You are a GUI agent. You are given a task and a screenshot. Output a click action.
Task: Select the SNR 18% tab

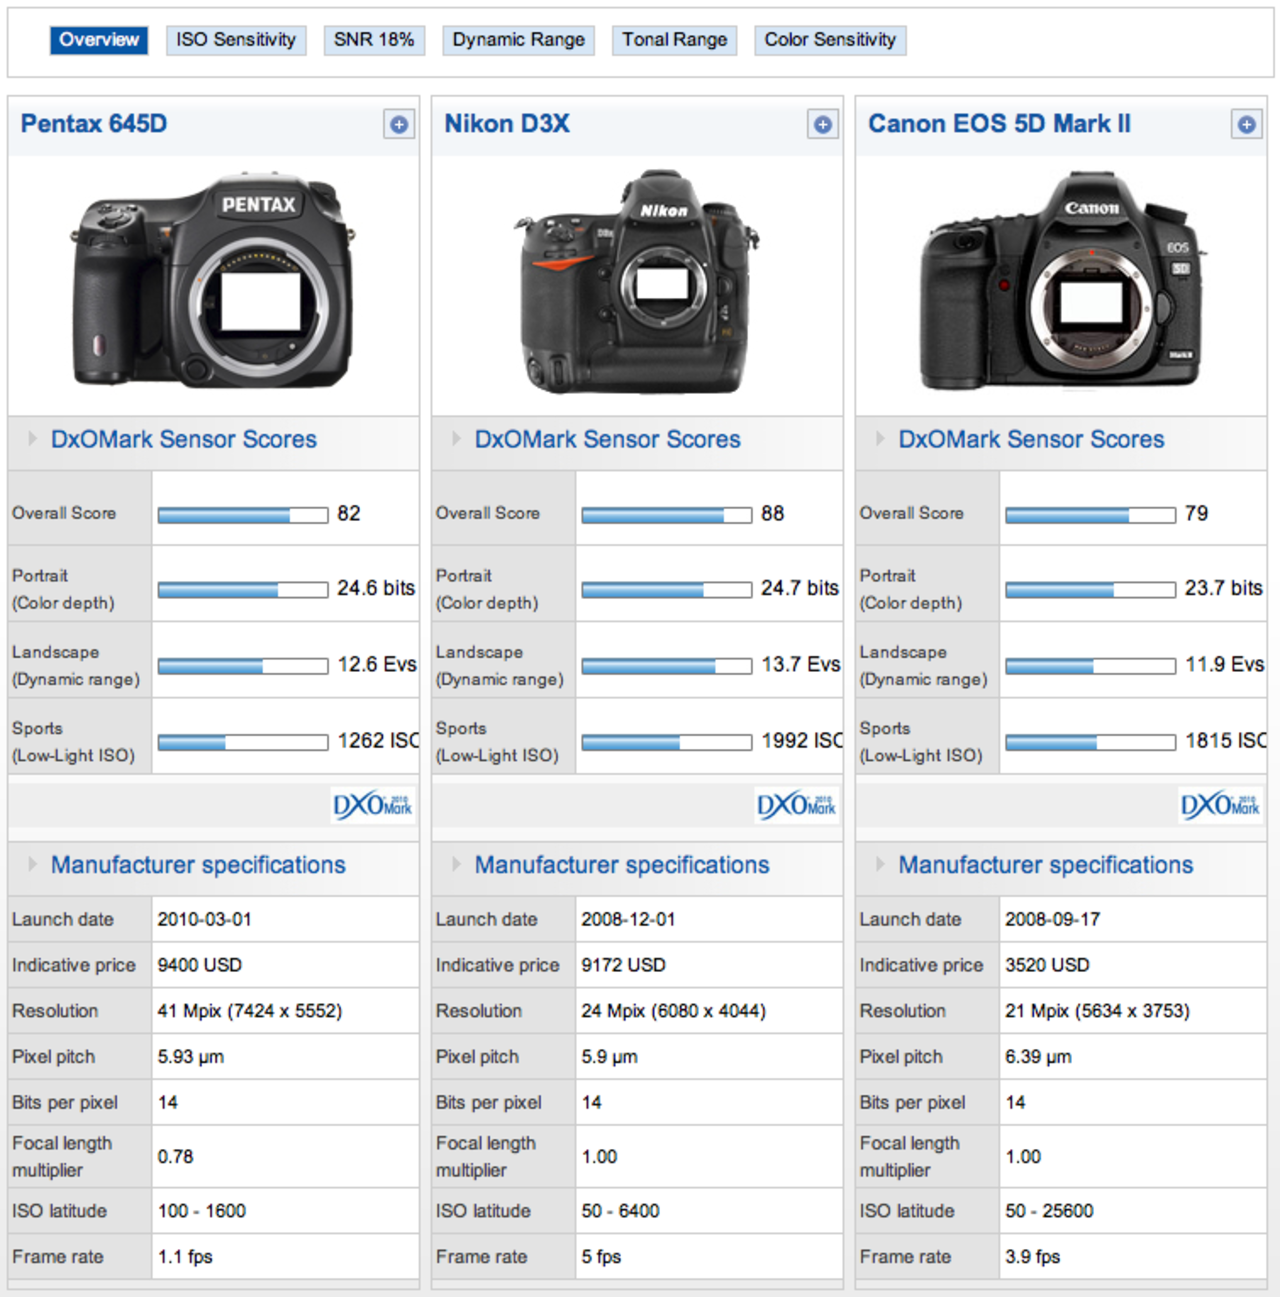(x=372, y=40)
